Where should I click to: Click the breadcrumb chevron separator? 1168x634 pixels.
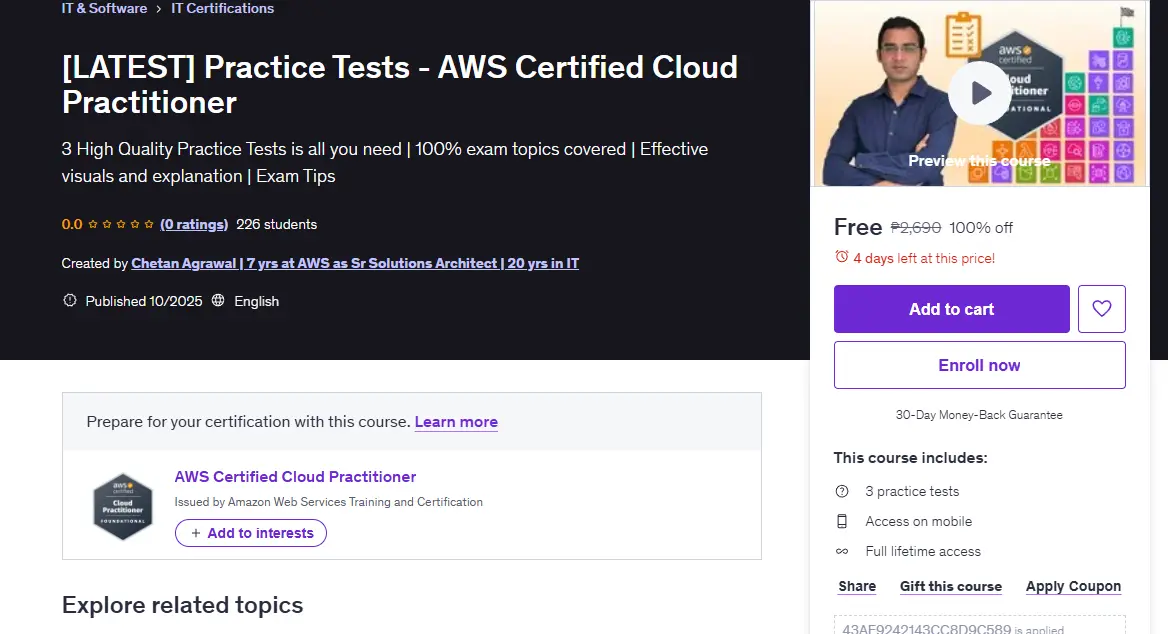[159, 9]
